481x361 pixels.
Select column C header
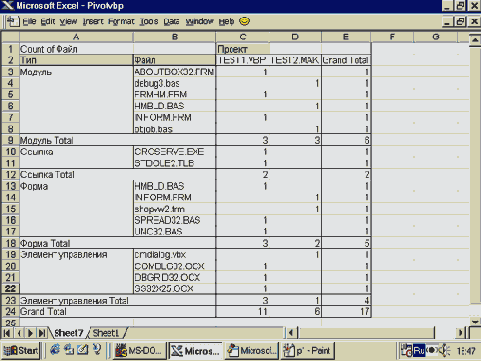[x=243, y=37]
